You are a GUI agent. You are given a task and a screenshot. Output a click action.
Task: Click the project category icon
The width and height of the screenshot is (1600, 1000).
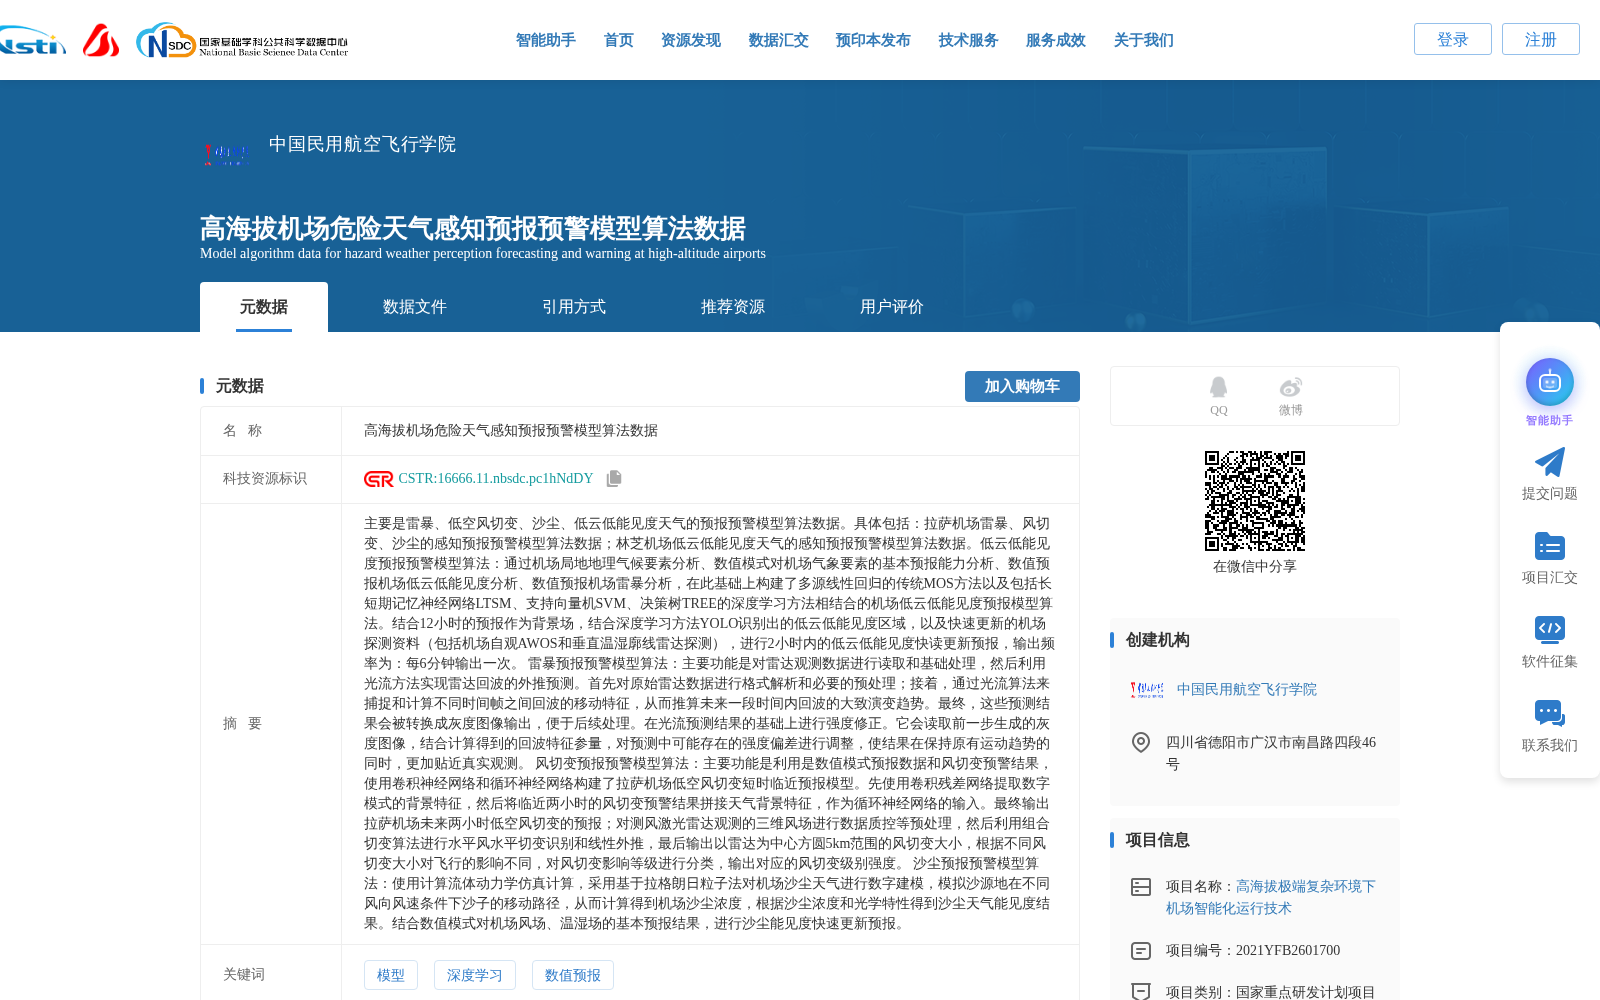point(1141,991)
